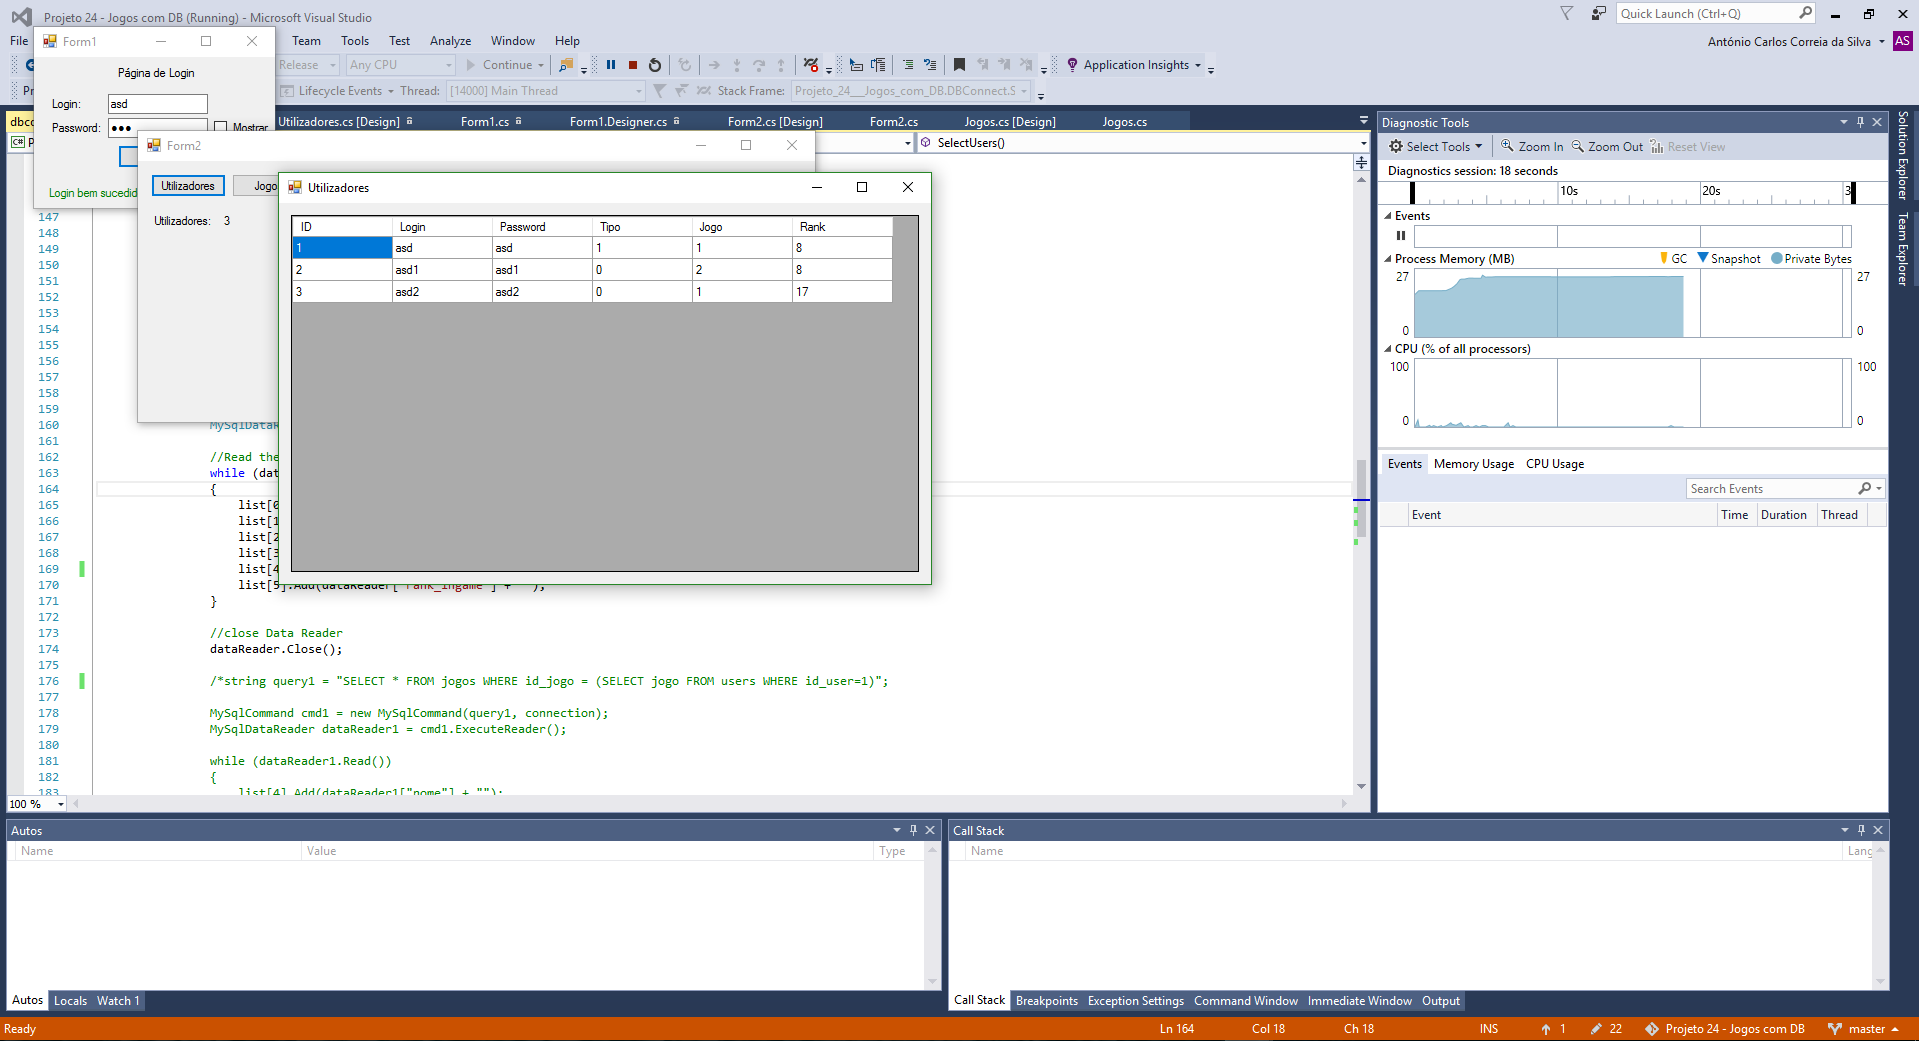The height and width of the screenshot is (1041, 1919).
Task: Open the notifications flag icon
Action: coord(1567,13)
